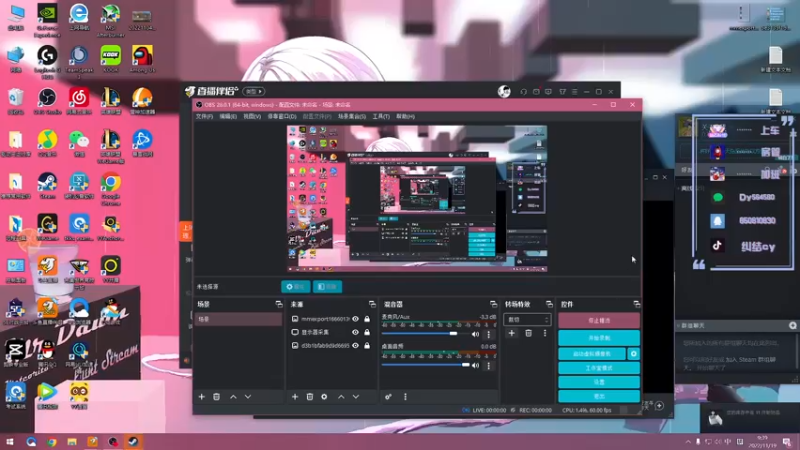Image resolution: width=800 pixels, height=450 pixels.
Task: Open the transitions three-dot options menu
Action: pyautogui.click(x=544, y=333)
